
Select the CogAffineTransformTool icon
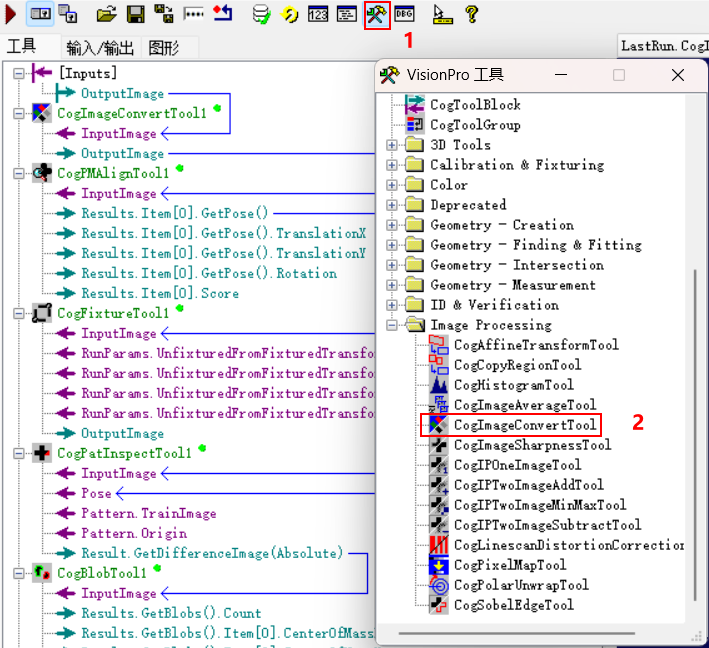pyautogui.click(x=439, y=345)
